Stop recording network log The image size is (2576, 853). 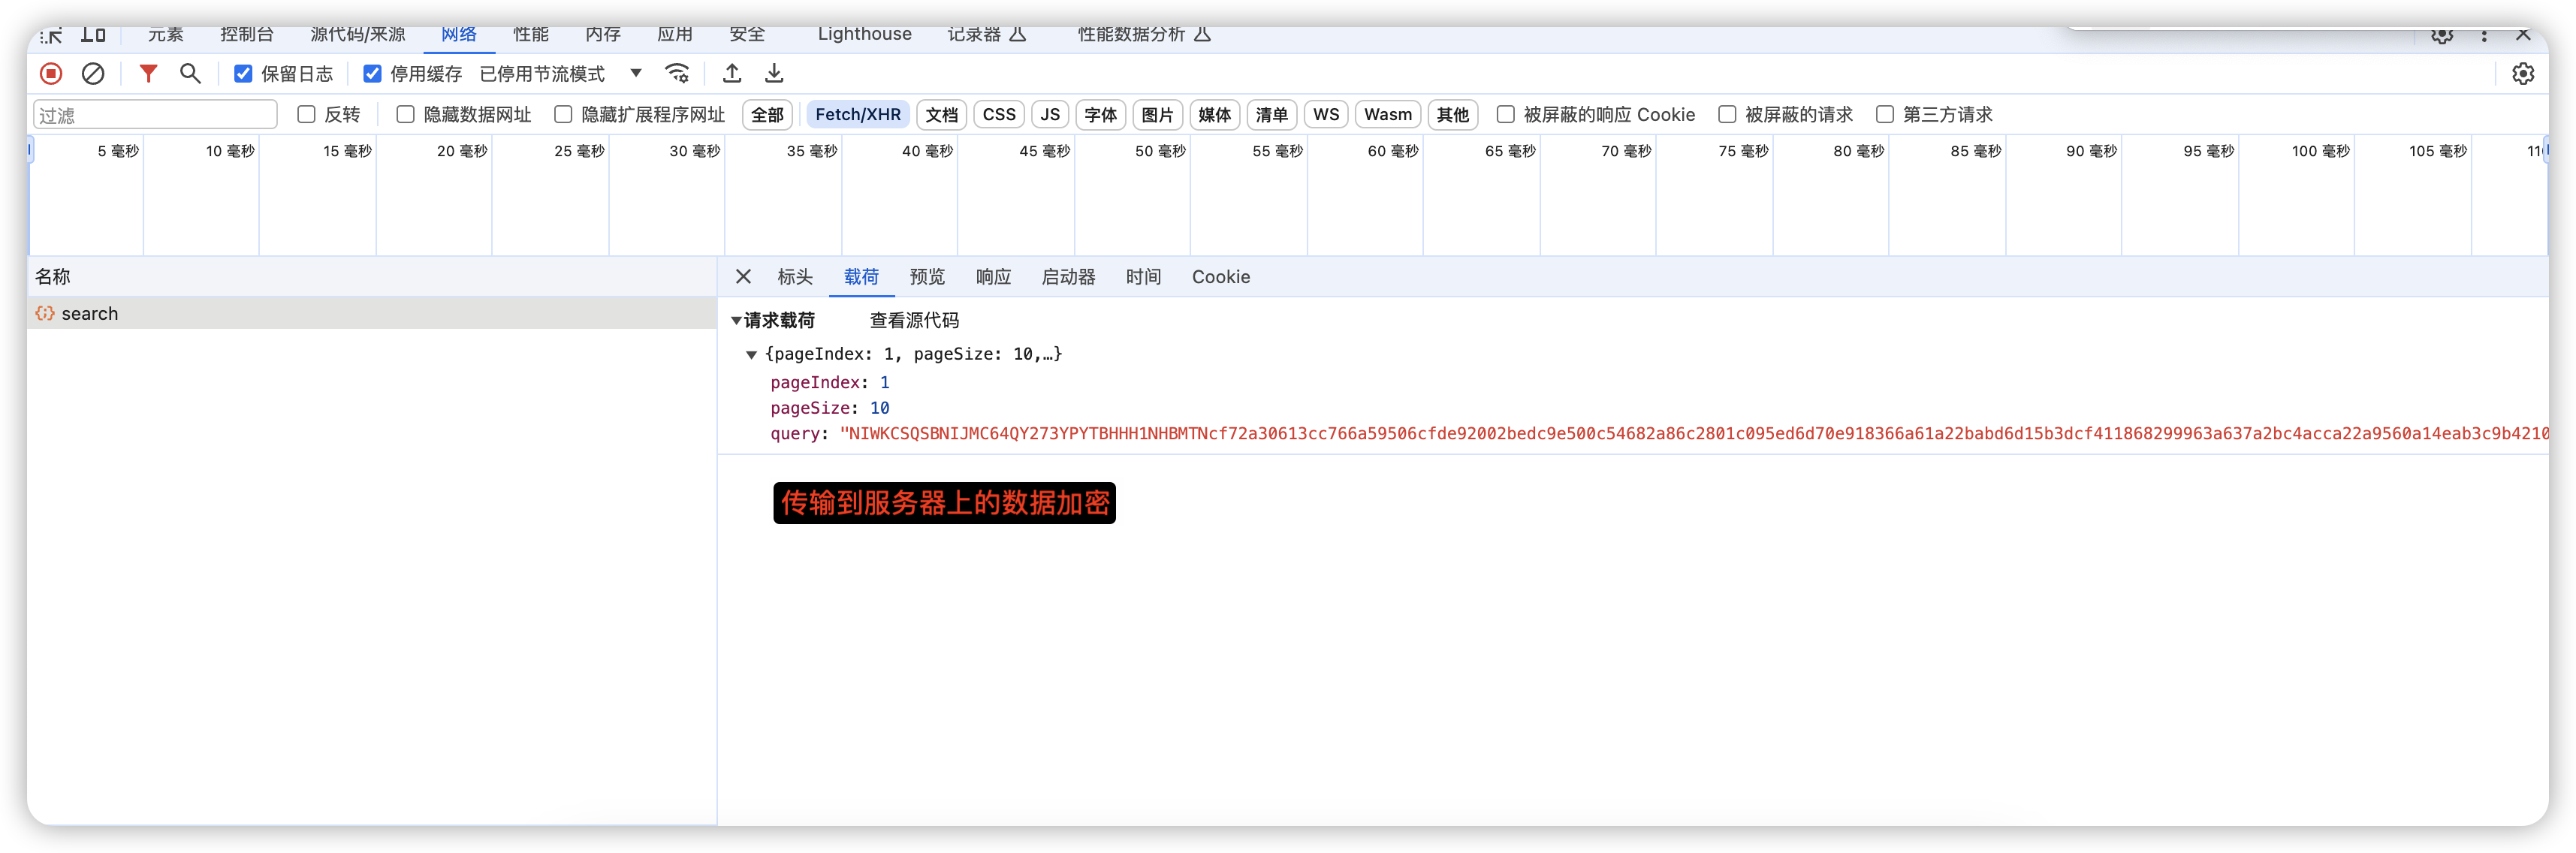51,74
